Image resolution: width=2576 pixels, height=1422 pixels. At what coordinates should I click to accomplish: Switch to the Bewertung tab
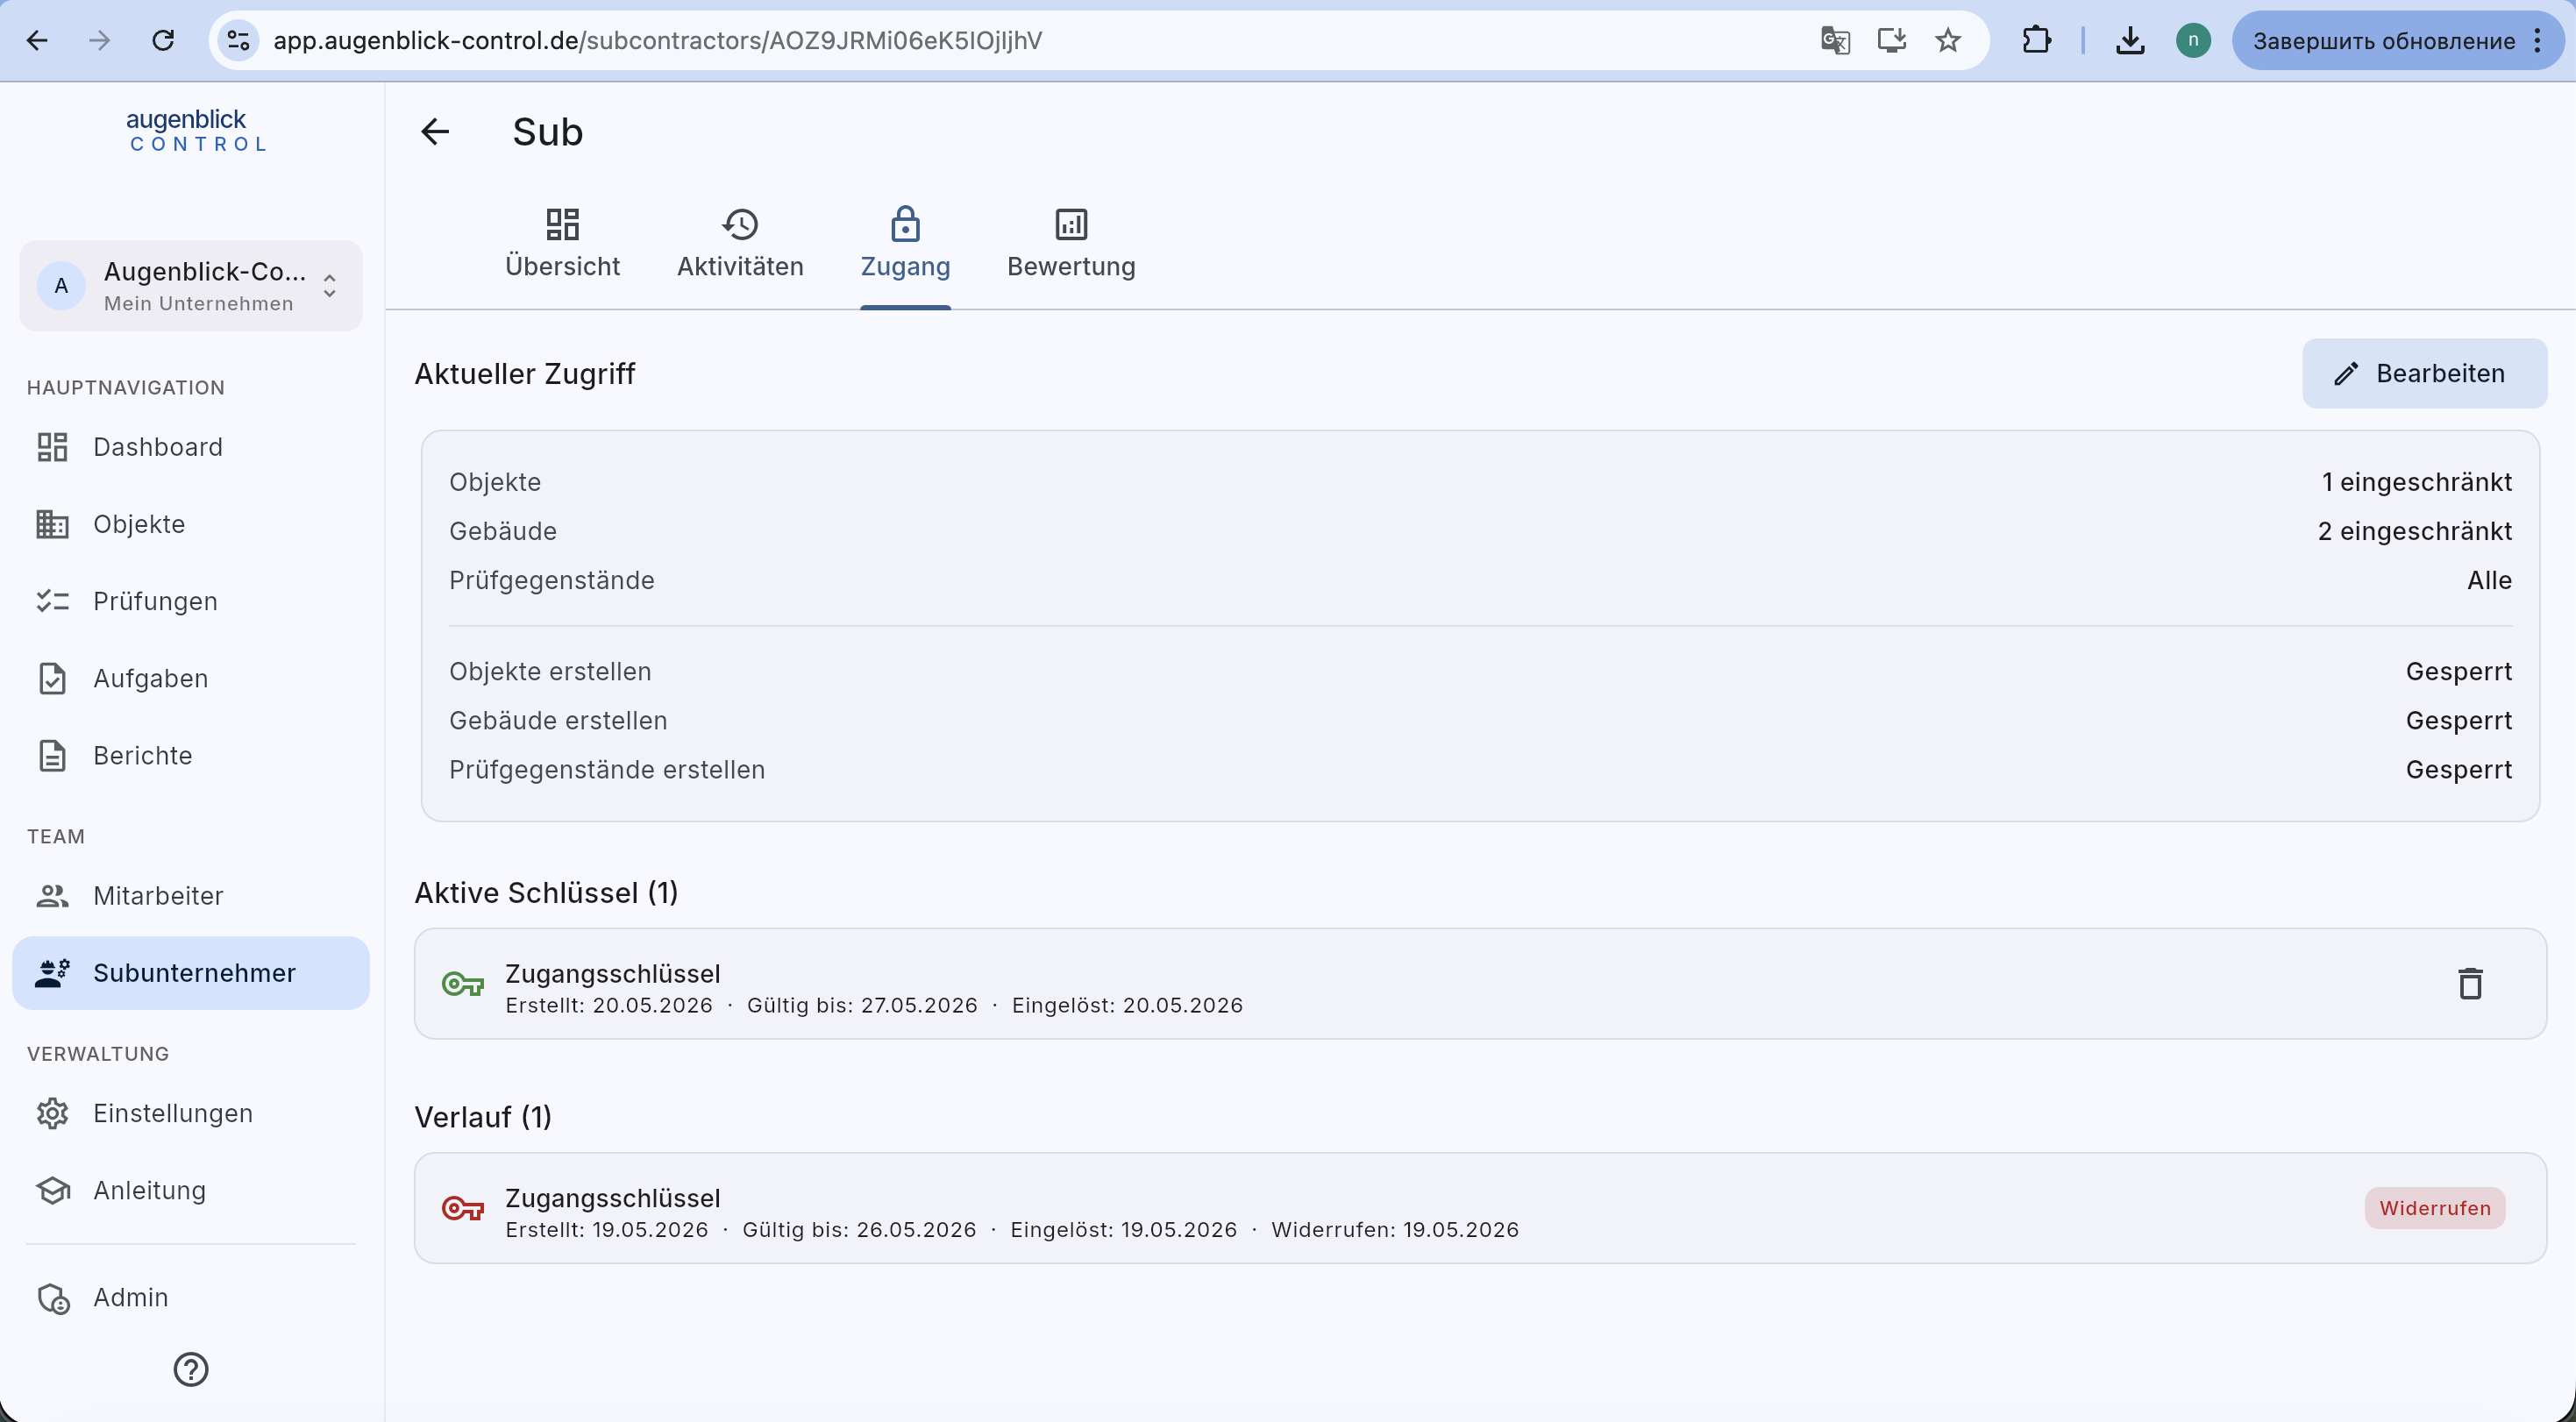point(1071,244)
